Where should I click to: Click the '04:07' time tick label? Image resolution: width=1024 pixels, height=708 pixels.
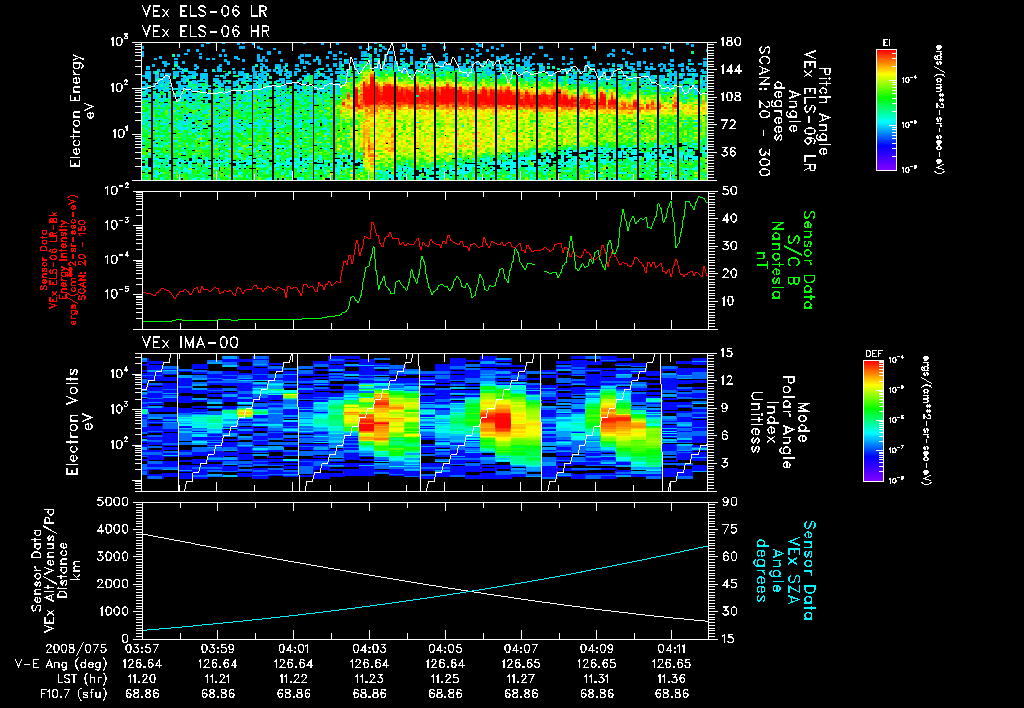coord(520,649)
